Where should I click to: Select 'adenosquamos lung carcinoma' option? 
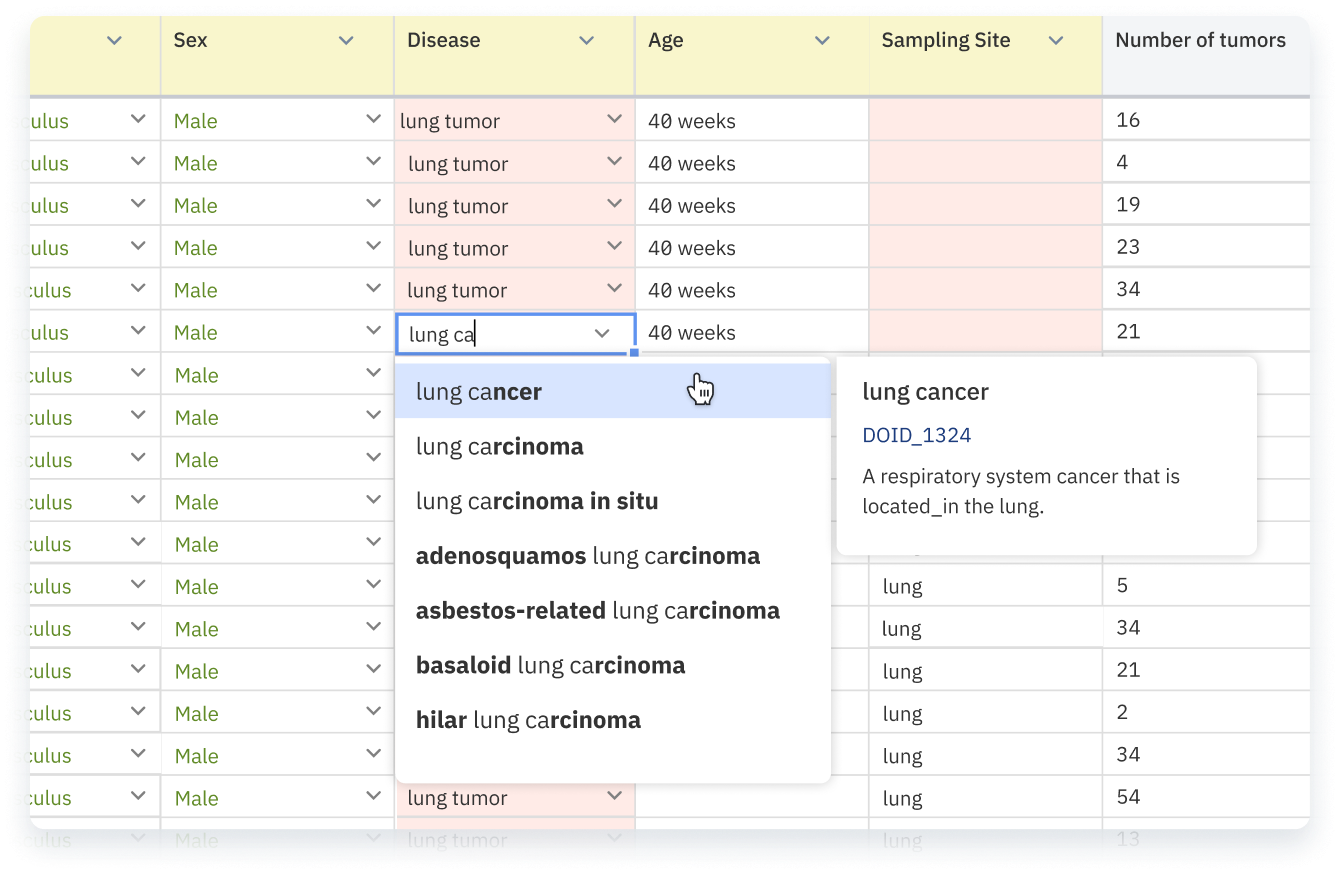click(588, 556)
